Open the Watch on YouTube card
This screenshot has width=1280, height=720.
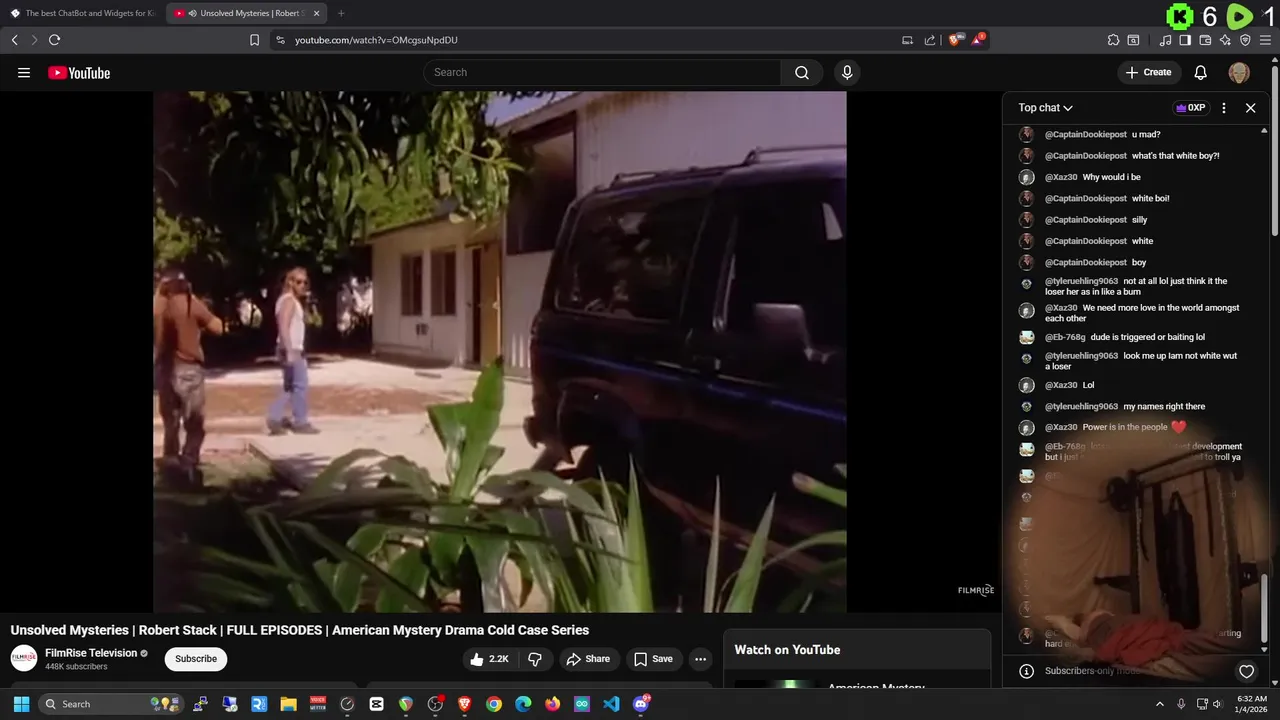857,659
